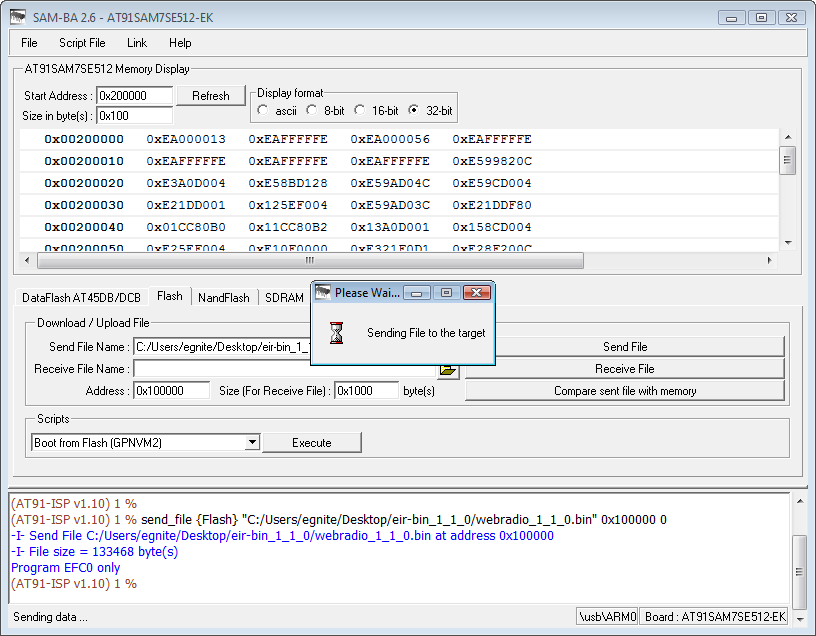Image resolution: width=816 pixels, height=636 pixels.
Task: Click memory value 0xE21DDF80
Action: (492, 205)
